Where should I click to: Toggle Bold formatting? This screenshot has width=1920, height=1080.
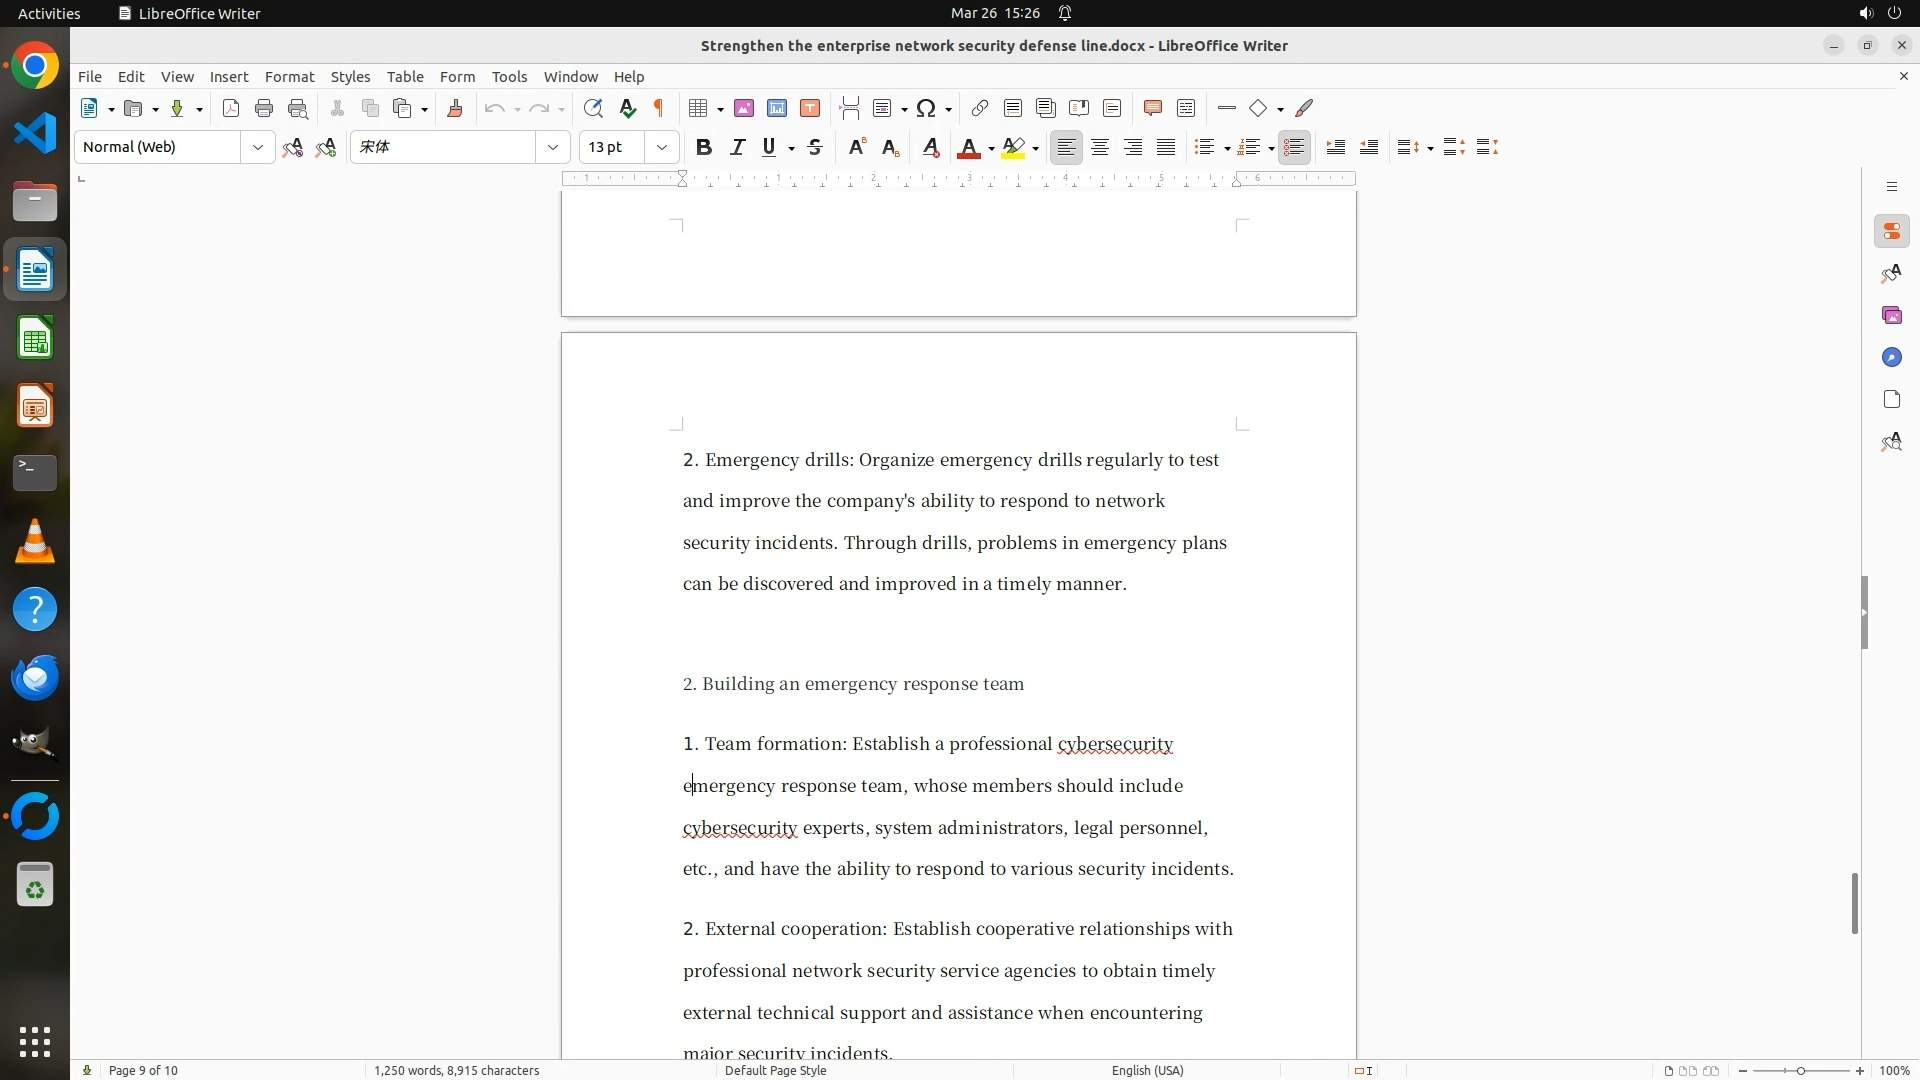pos(704,147)
